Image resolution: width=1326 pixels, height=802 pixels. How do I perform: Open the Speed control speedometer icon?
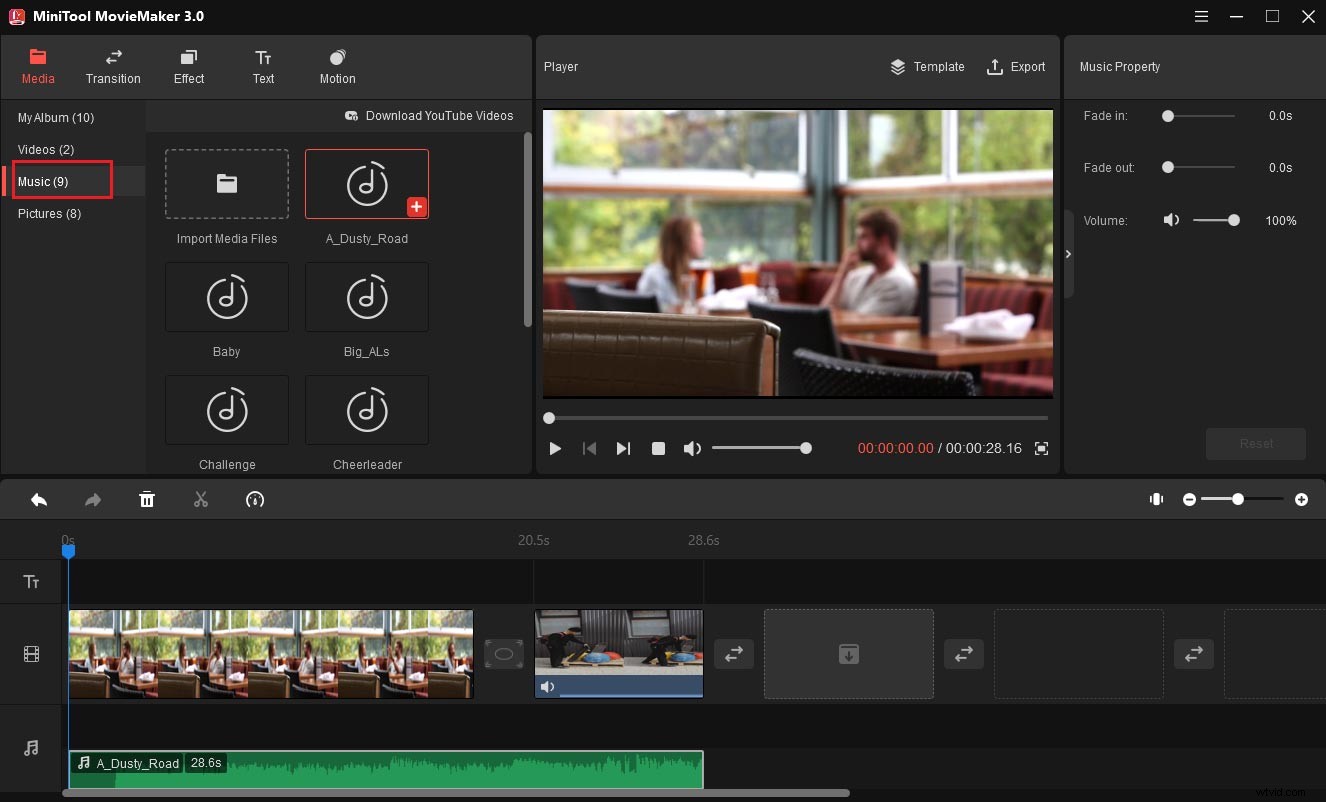click(255, 499)
